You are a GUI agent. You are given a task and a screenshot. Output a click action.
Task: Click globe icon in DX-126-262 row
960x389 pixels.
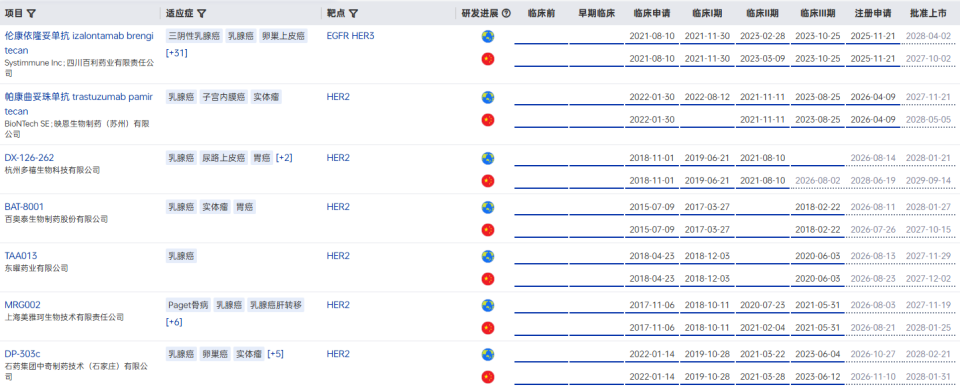click(x=488, y=158)
